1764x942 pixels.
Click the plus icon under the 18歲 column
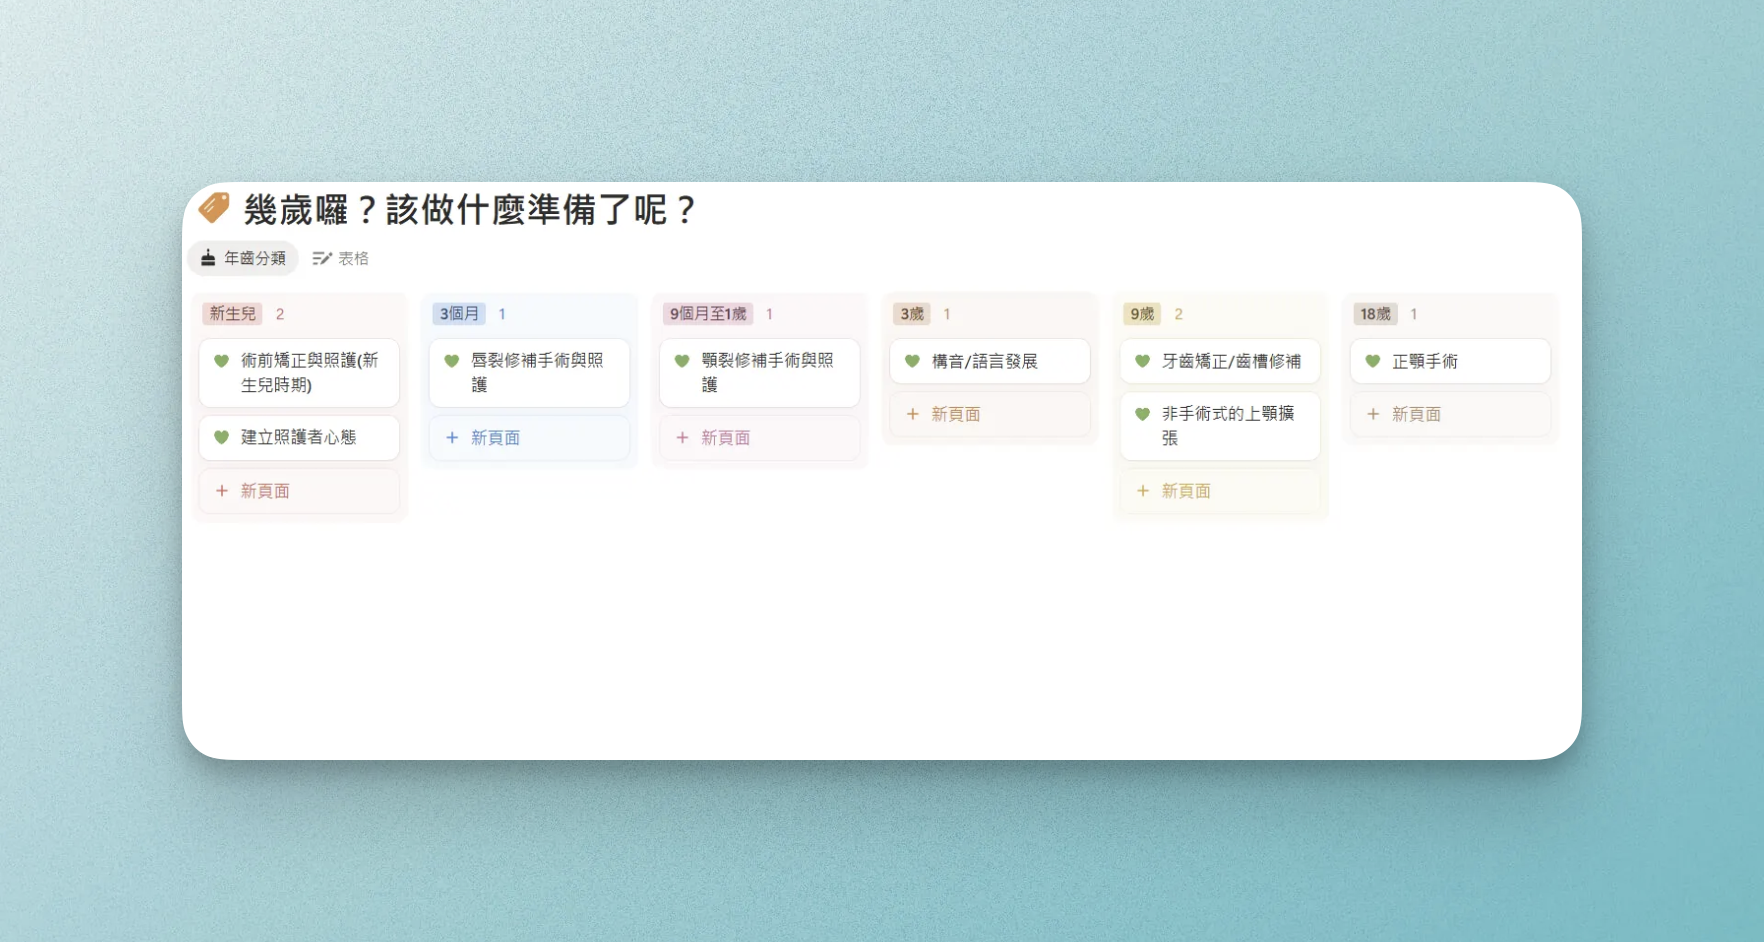click(1373, 414)
